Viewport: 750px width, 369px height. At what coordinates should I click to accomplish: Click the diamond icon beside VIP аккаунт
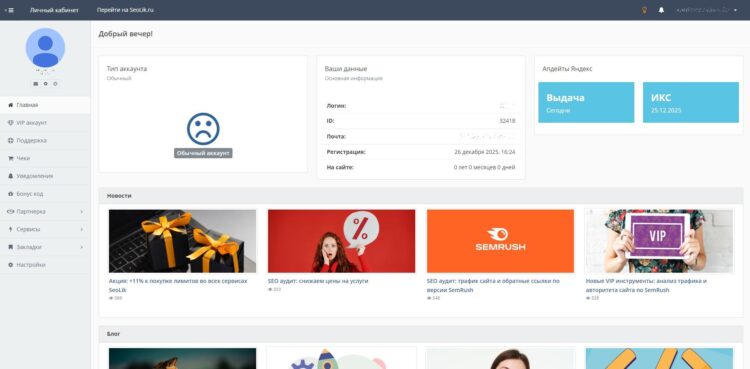click(x=11, y=123)
